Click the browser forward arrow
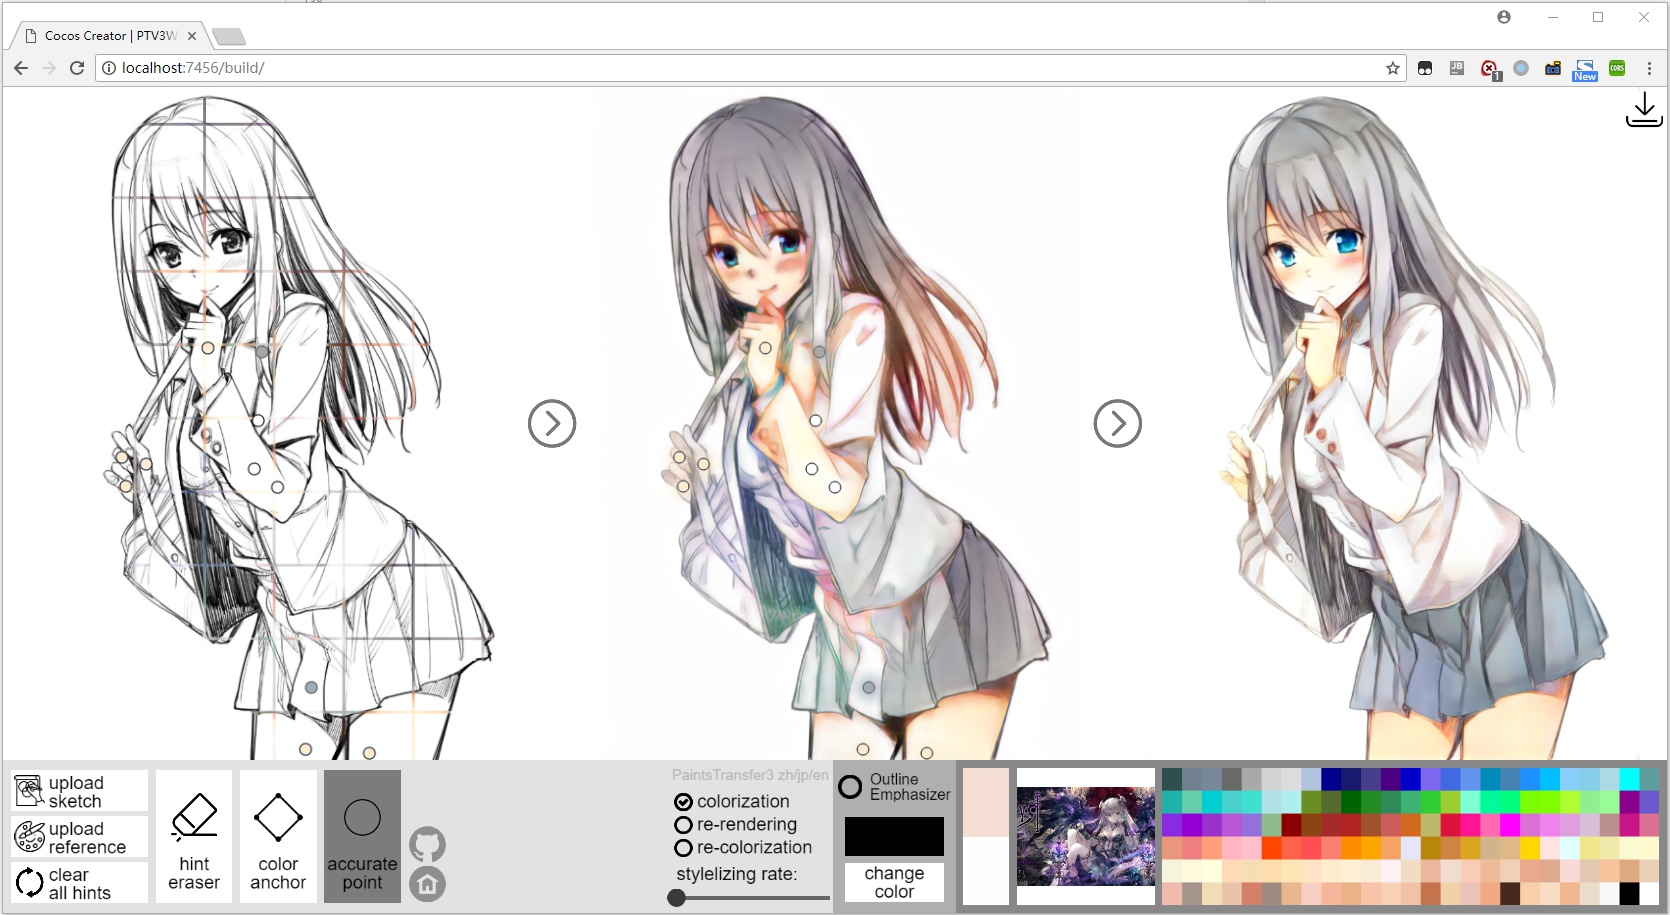 pos(49,68)
